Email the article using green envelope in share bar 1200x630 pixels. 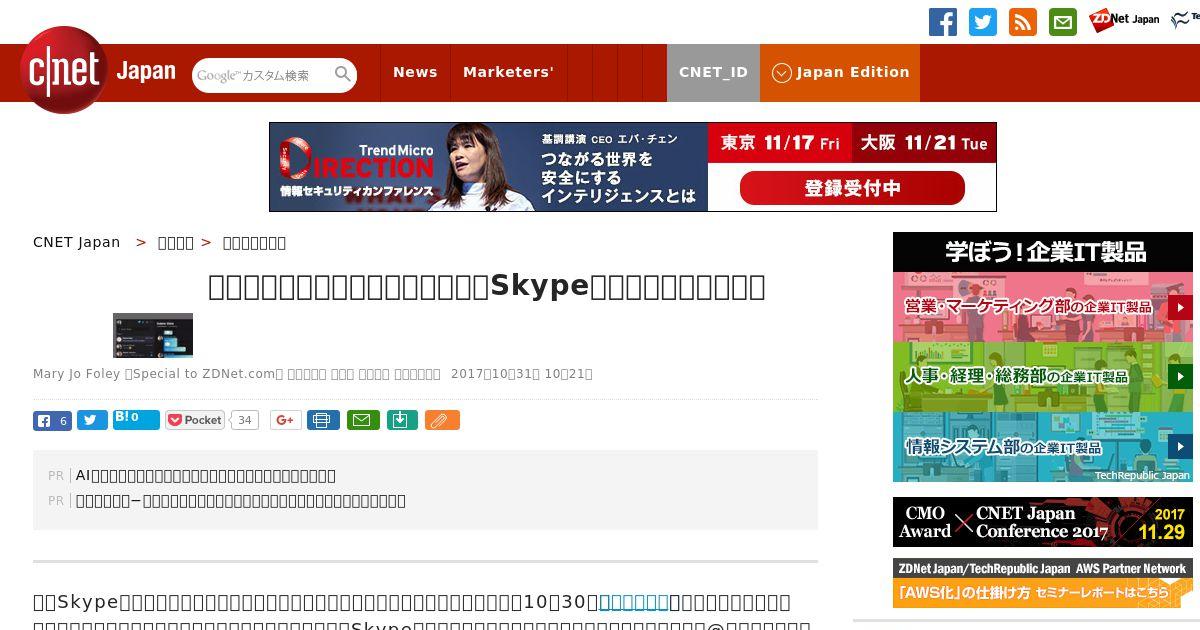click(363, 420)
